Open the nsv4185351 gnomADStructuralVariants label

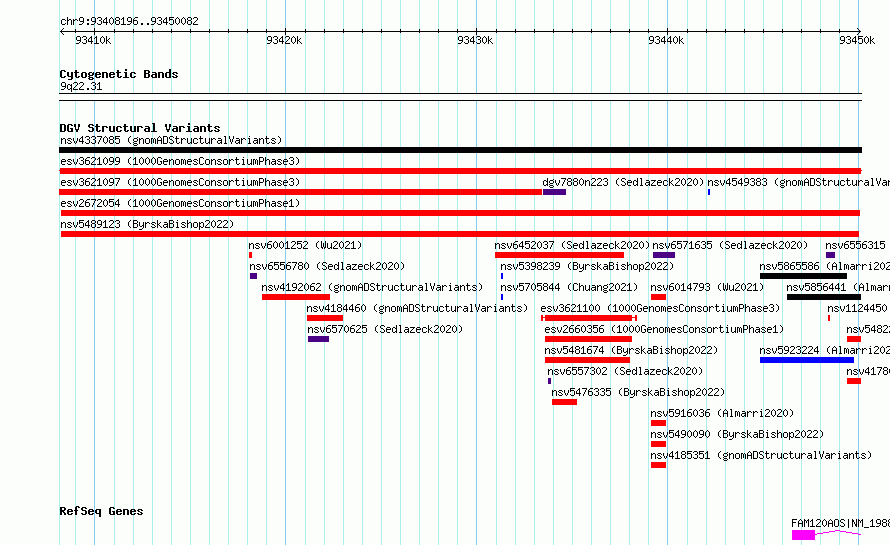pos(761,455)
